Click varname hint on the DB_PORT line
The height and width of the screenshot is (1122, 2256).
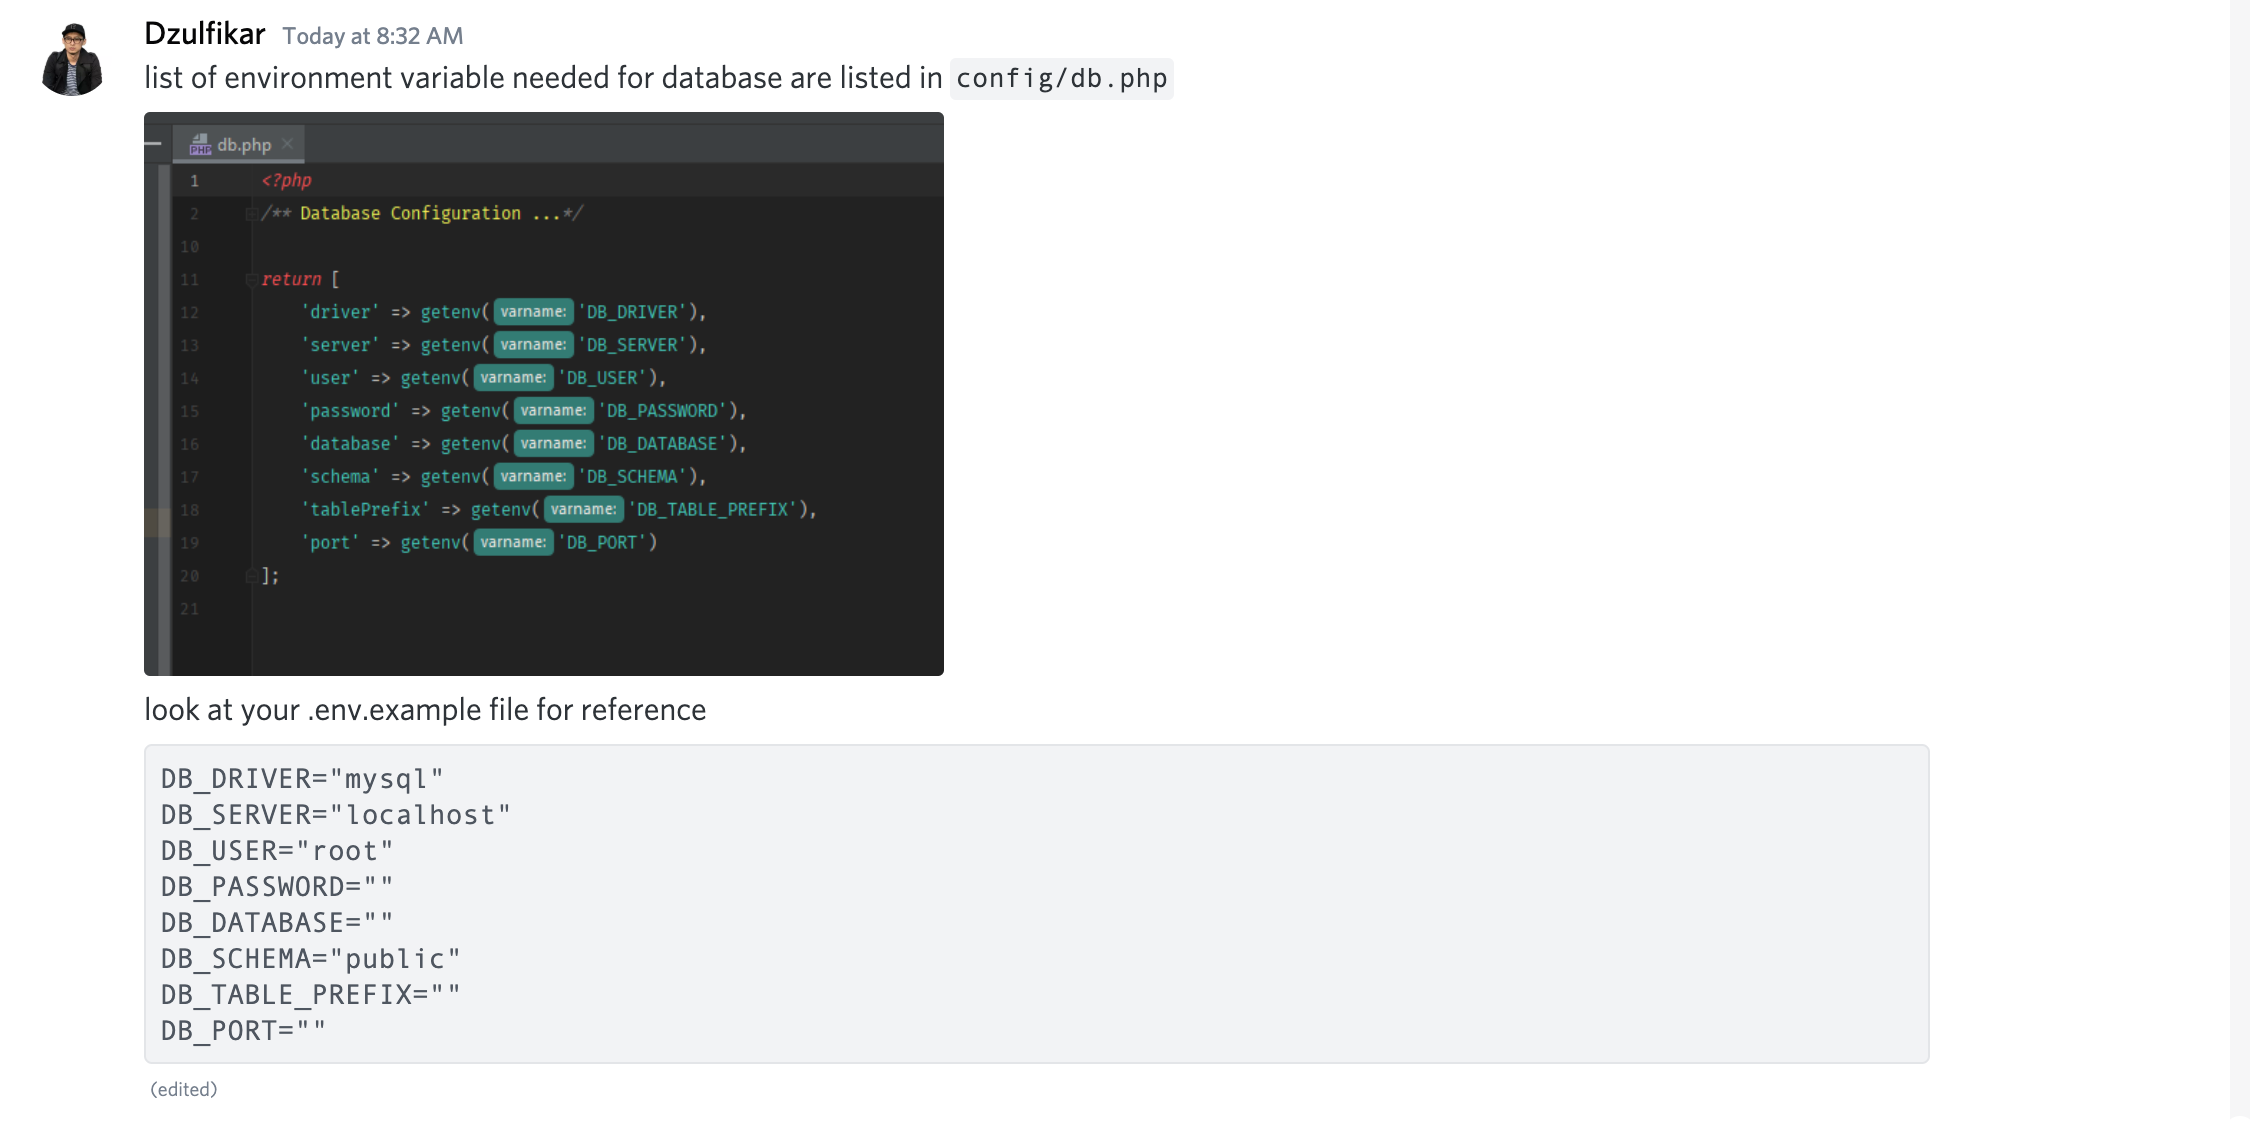[513, 542]
